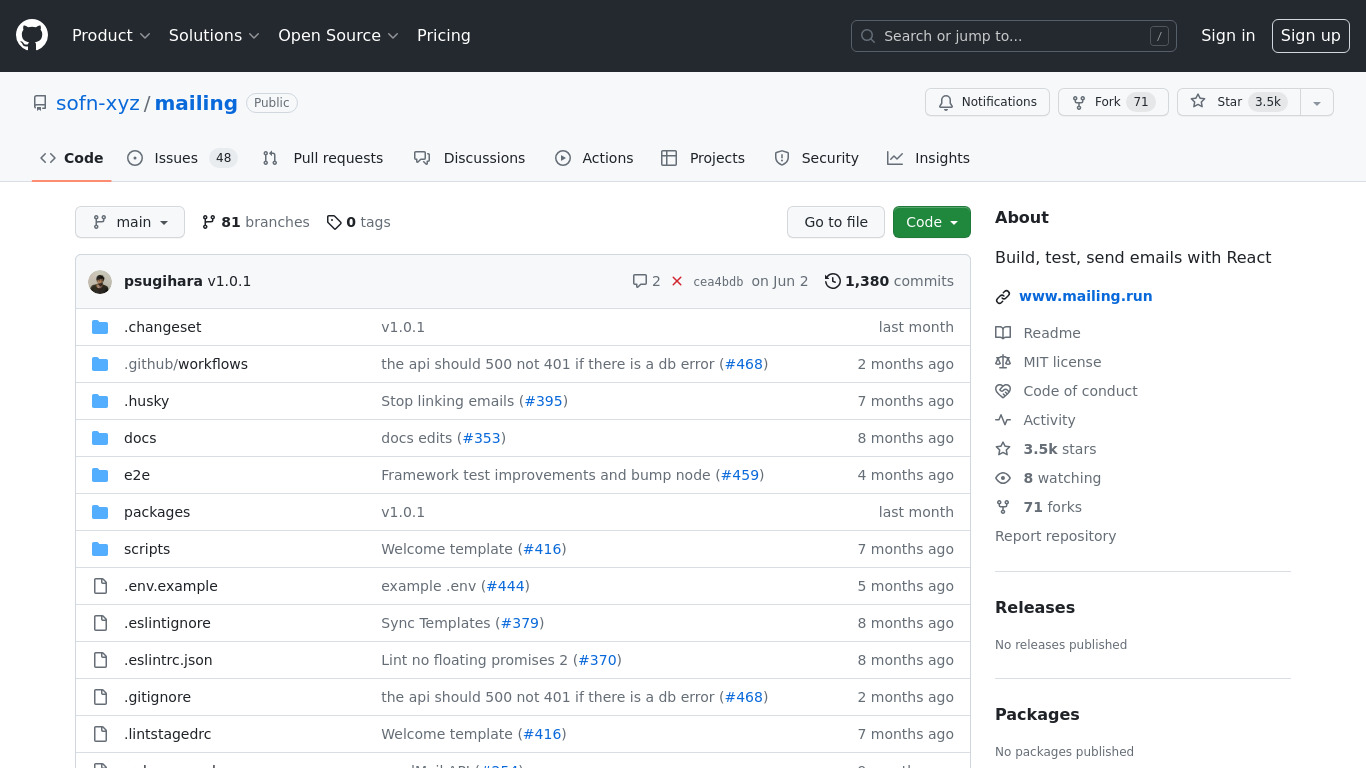Click psugihara's avatar thumbnail
The width and height of the screenshot is (1366, 768).
click(100, 282)
